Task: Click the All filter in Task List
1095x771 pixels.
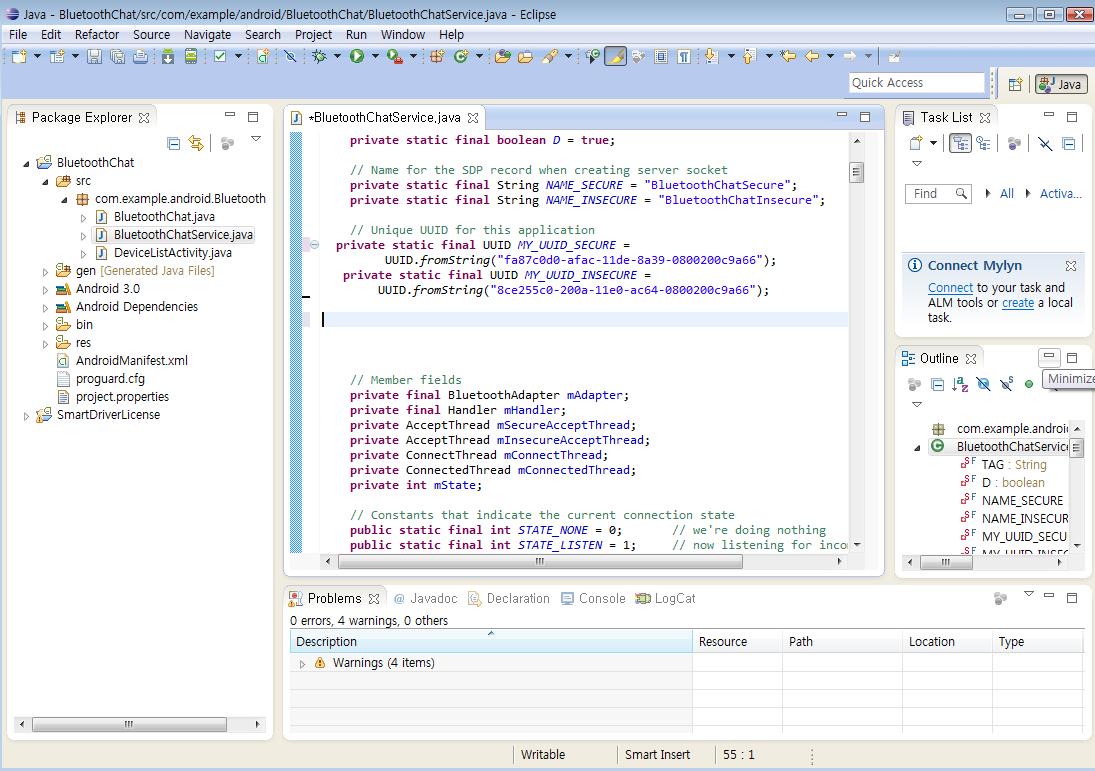Action: pos(1007,193)
